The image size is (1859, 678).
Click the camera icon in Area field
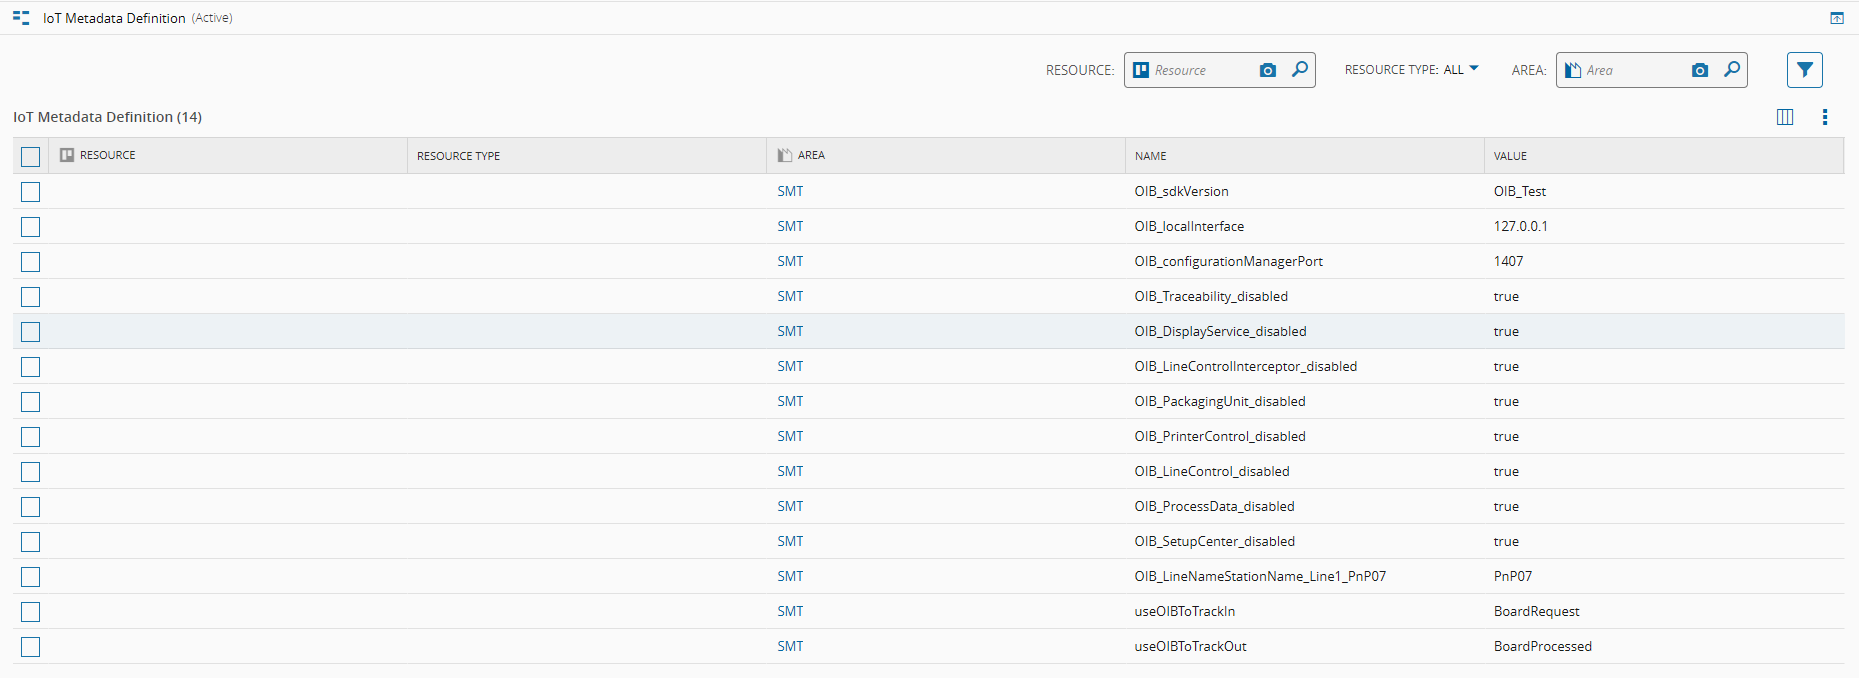point(1700,70)
